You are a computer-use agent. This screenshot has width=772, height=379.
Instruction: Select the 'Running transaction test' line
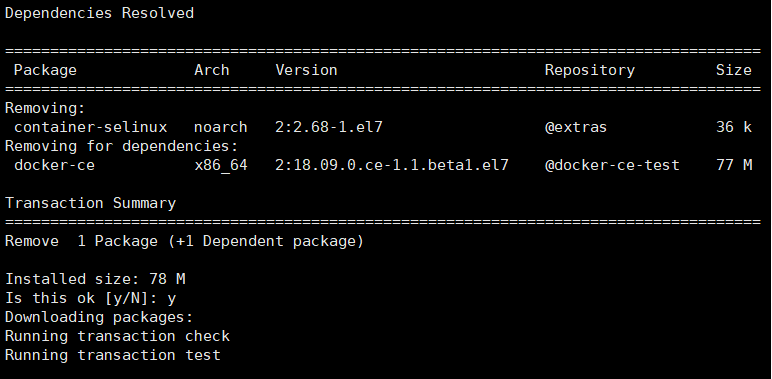click(113, 355)
